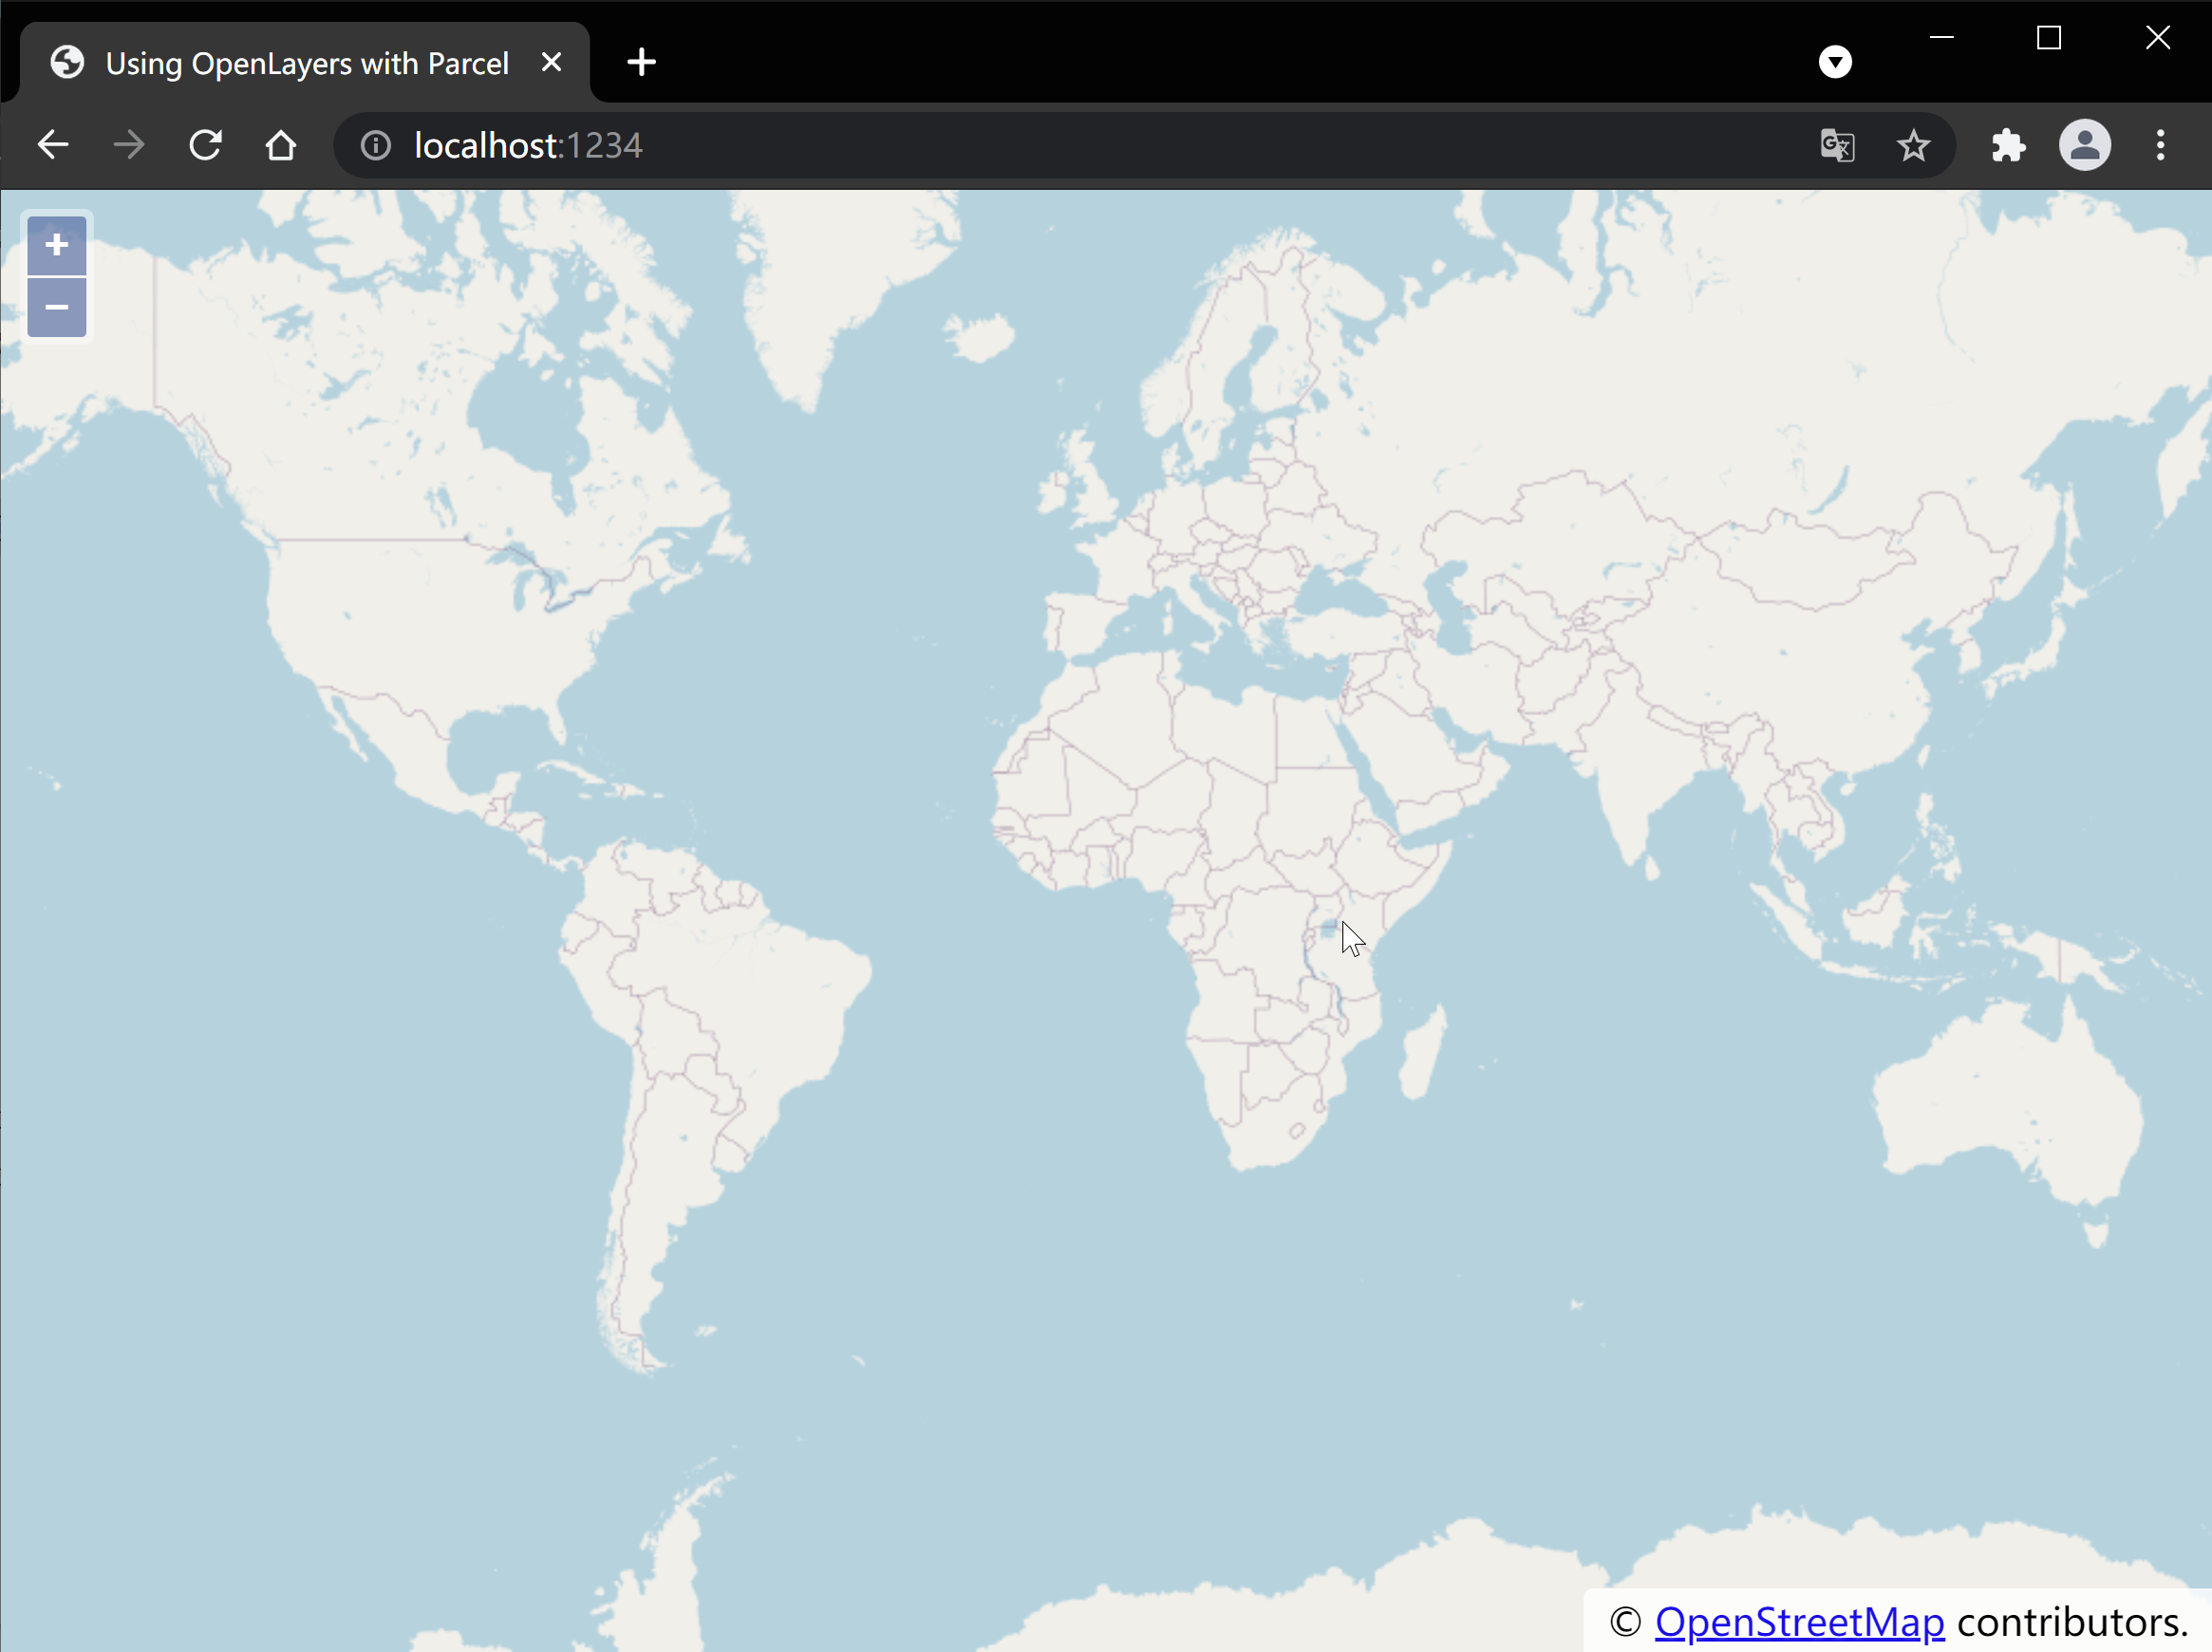This screenshot has height=1652, width=2212.
Task: Click the forward navigation arrow
Action: tap(129, 146)
